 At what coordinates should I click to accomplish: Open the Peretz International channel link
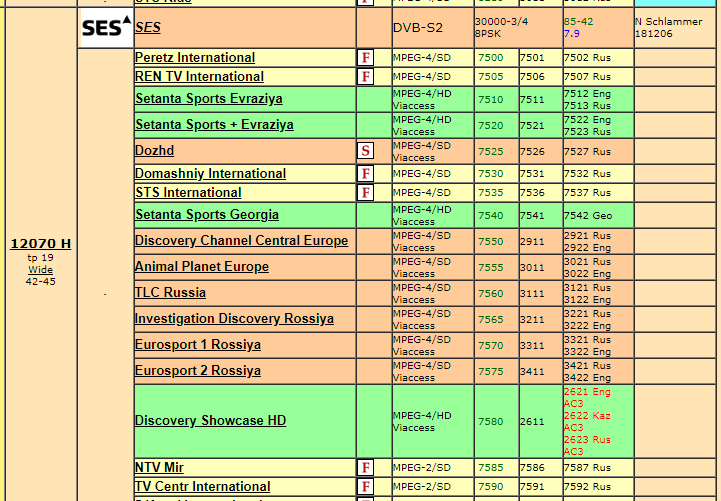pyautogui.click(x=195, y=57)
